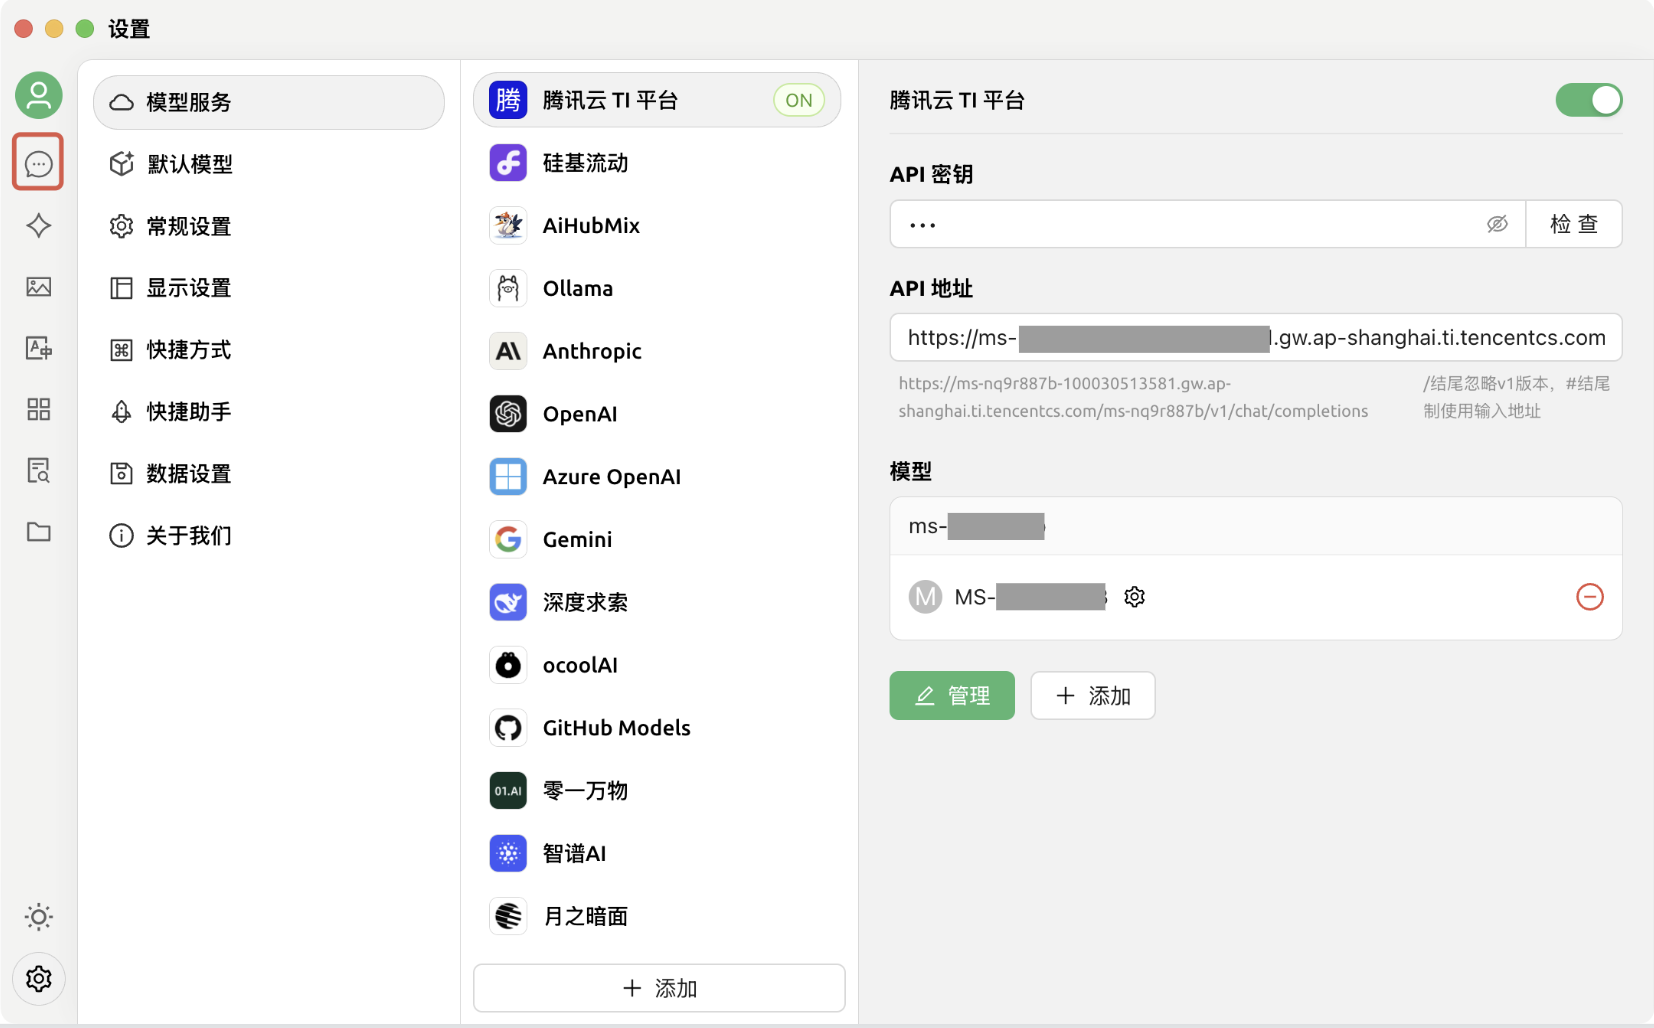
Task: Select Gemini provider
Action: 657,540
